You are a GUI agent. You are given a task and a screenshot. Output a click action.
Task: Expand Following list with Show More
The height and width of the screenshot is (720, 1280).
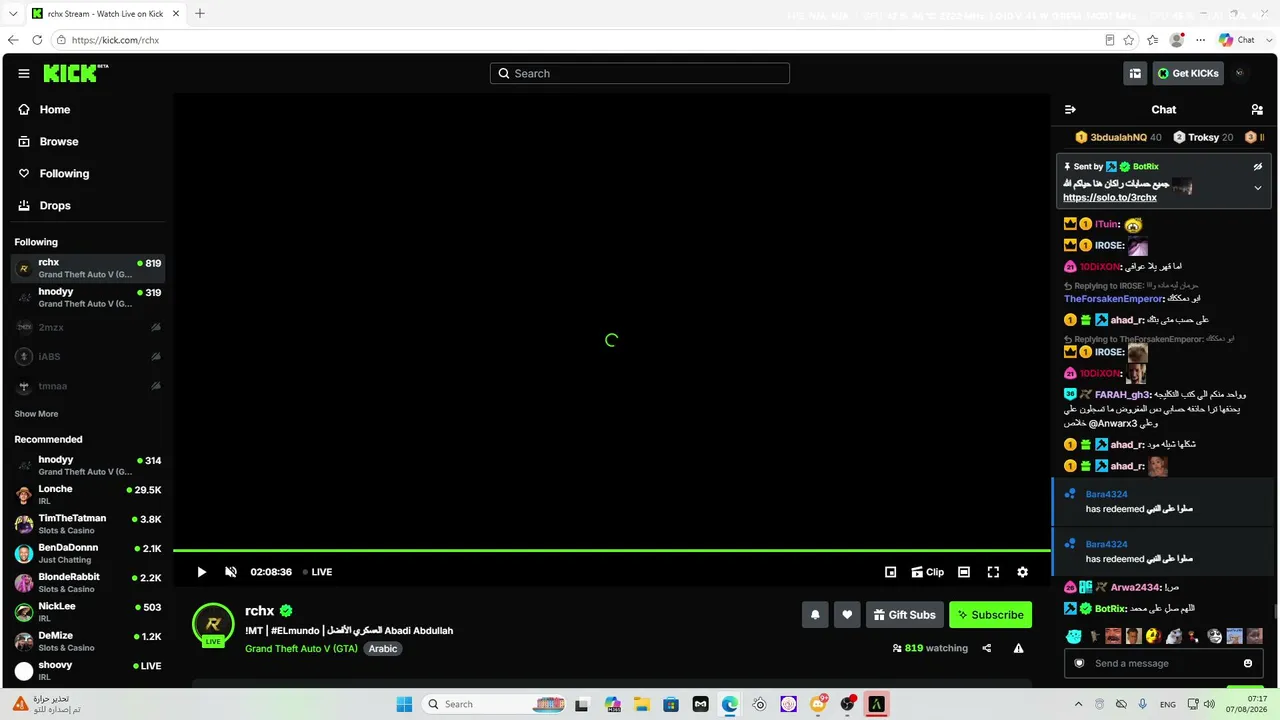click(36, 414)
